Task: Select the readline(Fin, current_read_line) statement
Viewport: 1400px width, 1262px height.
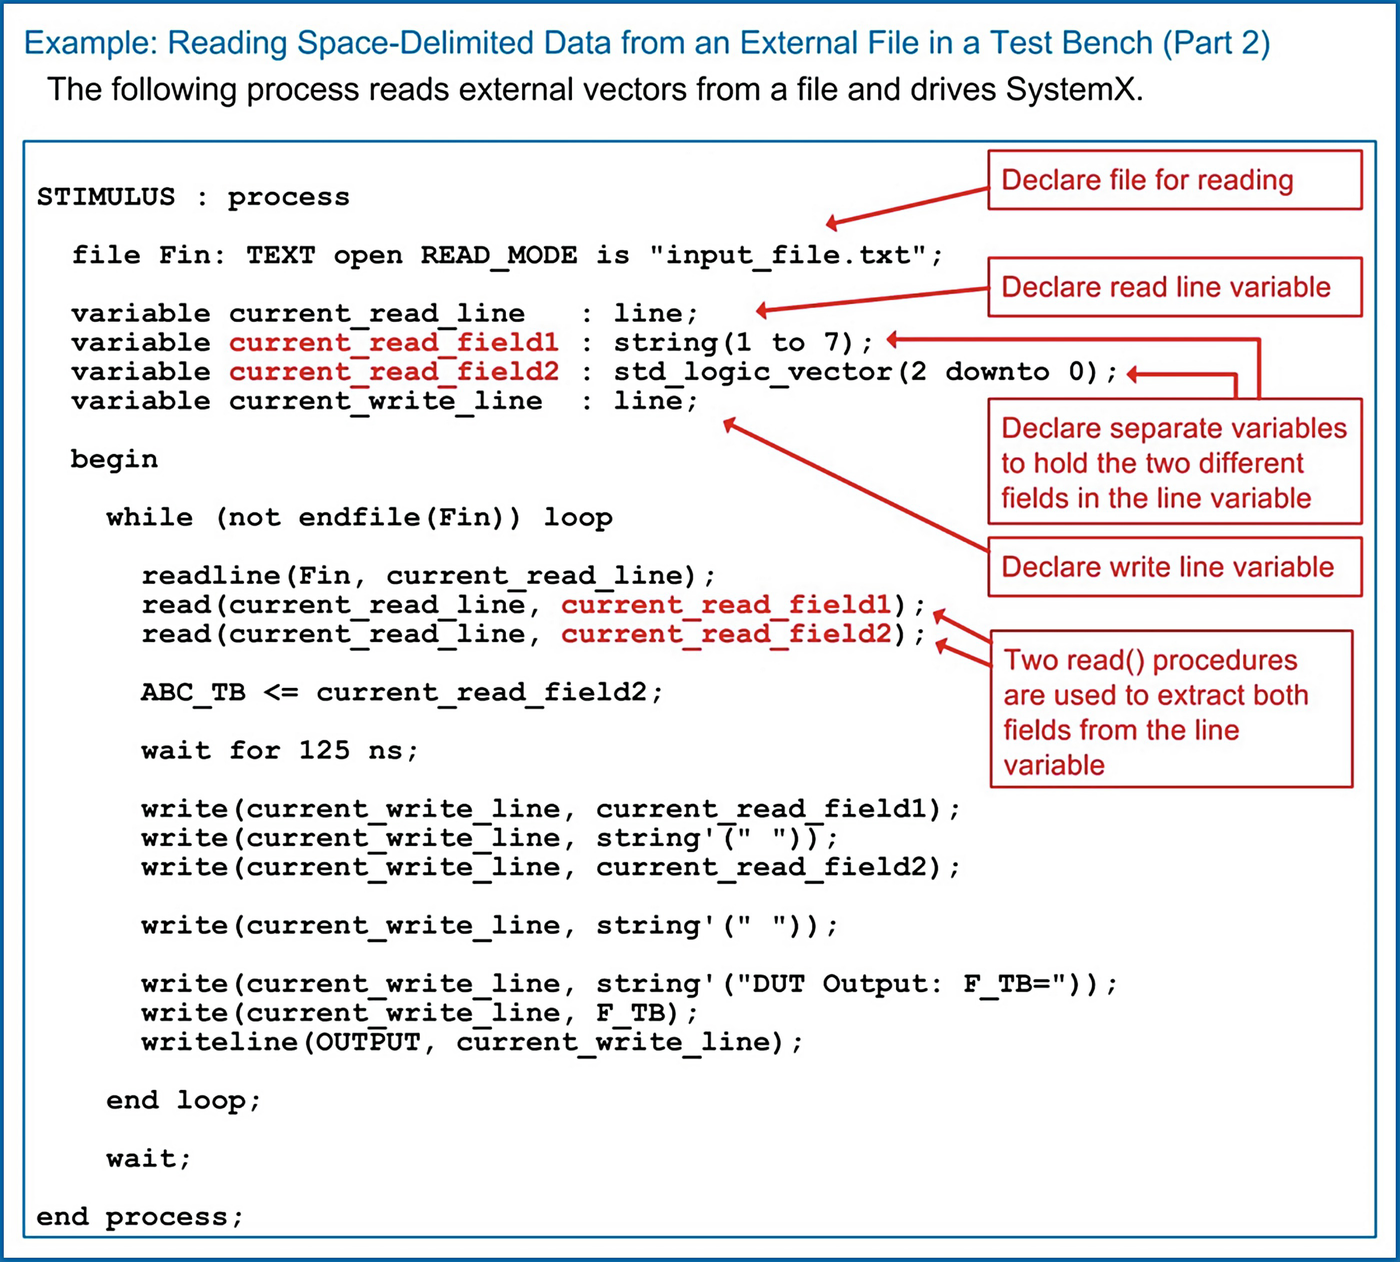Action: tap(428, 575)
